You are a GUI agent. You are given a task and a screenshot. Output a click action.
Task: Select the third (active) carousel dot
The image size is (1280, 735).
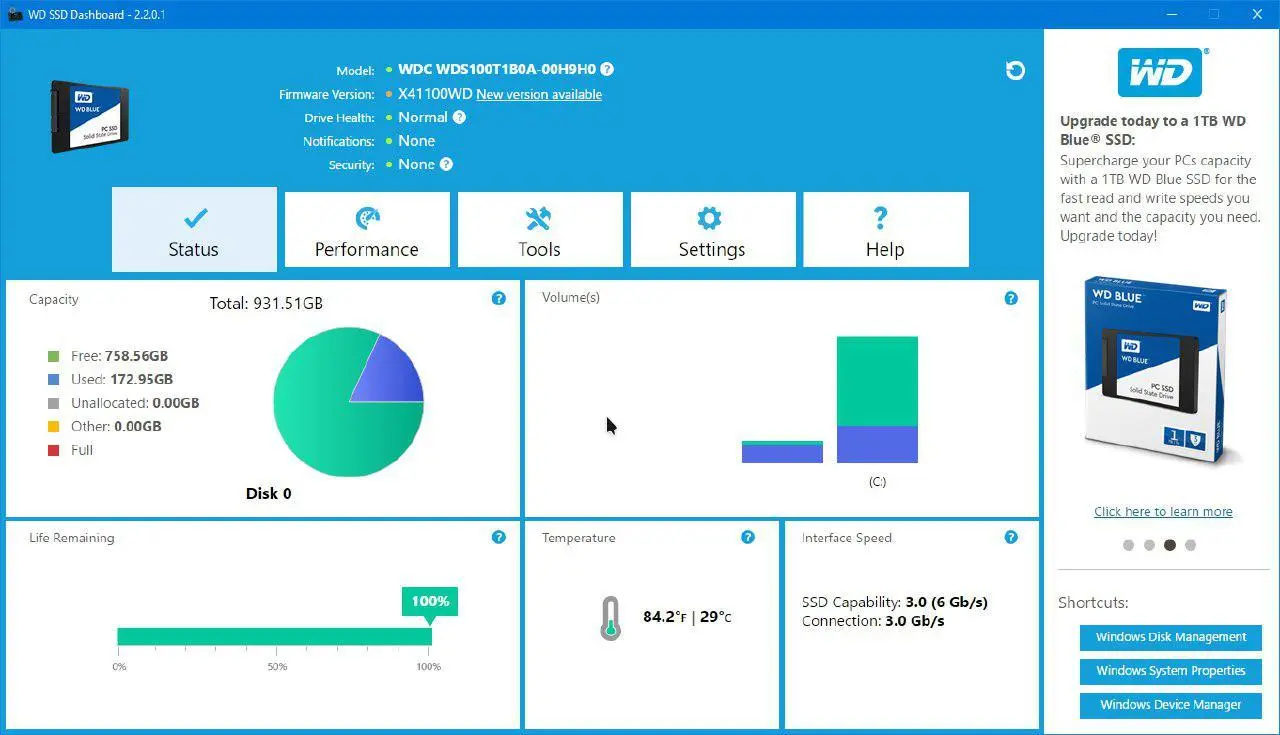[1170, 545]
